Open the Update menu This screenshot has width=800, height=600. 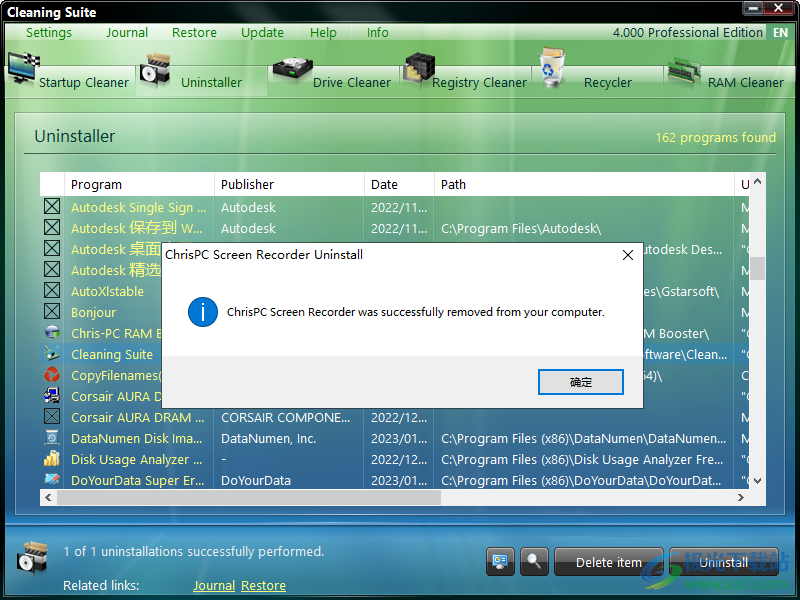tap(262, 33)
